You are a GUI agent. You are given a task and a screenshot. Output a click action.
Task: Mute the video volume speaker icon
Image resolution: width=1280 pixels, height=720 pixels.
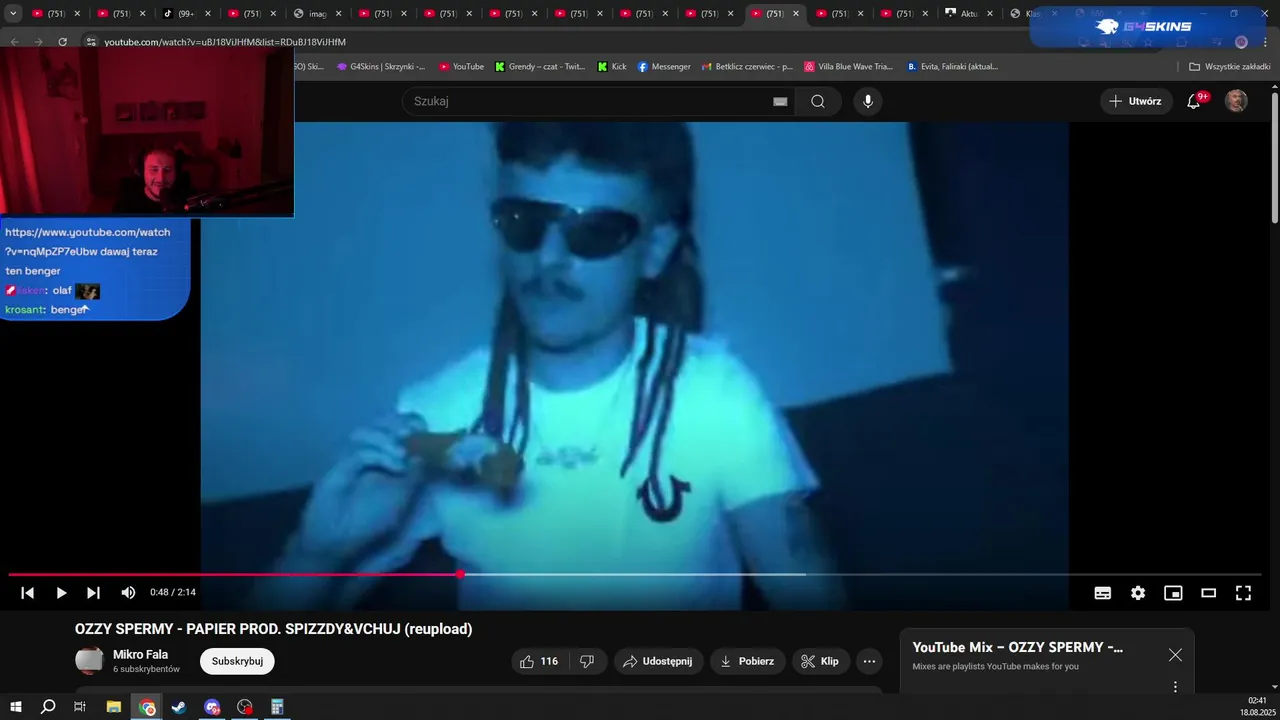[x=128, y=593]
